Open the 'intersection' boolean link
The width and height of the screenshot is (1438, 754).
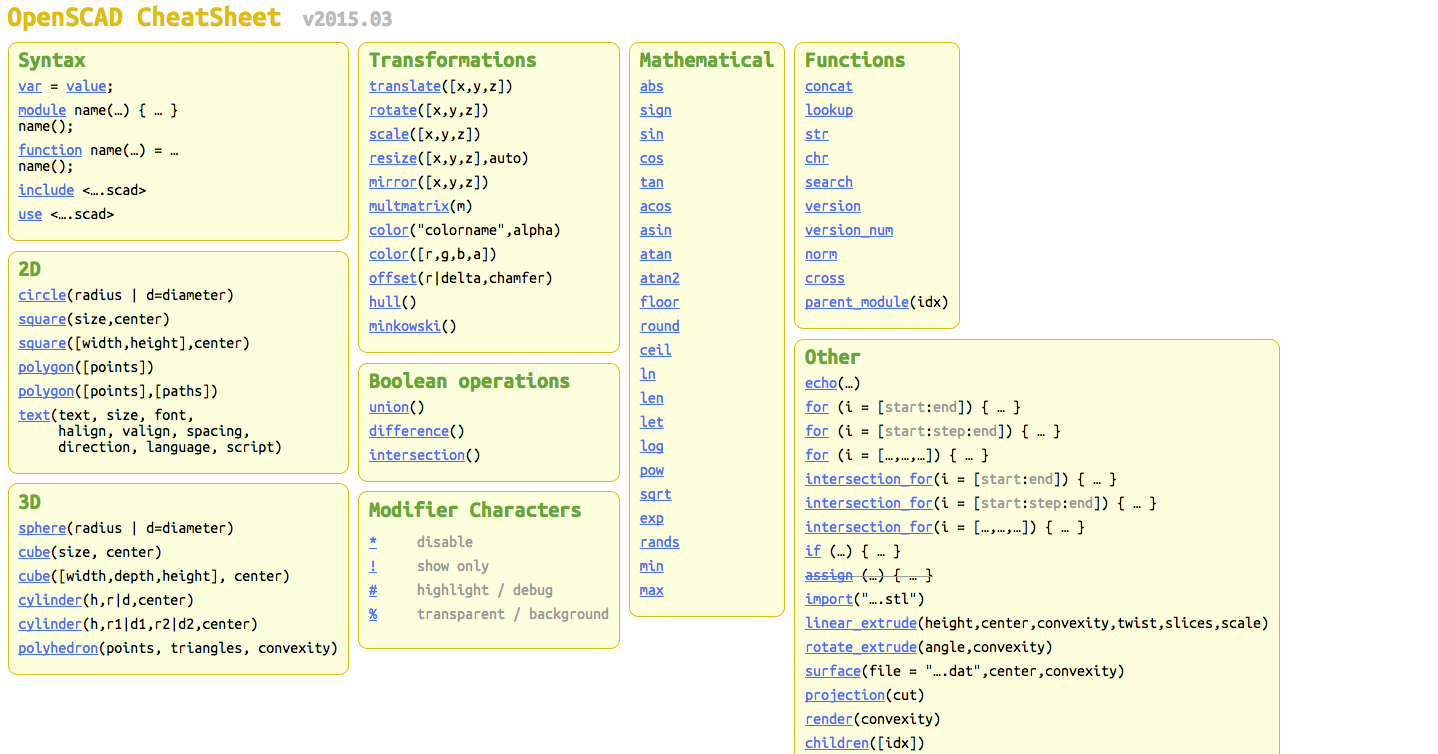[x=417, y=455]
